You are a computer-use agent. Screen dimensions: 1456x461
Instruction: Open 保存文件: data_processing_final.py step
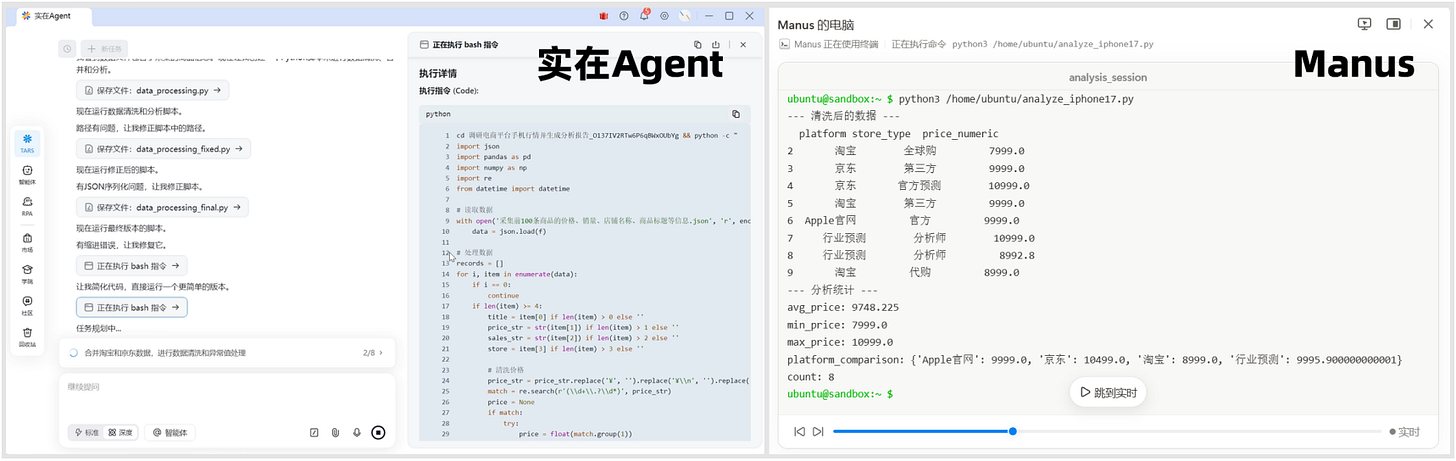[163, 208]
